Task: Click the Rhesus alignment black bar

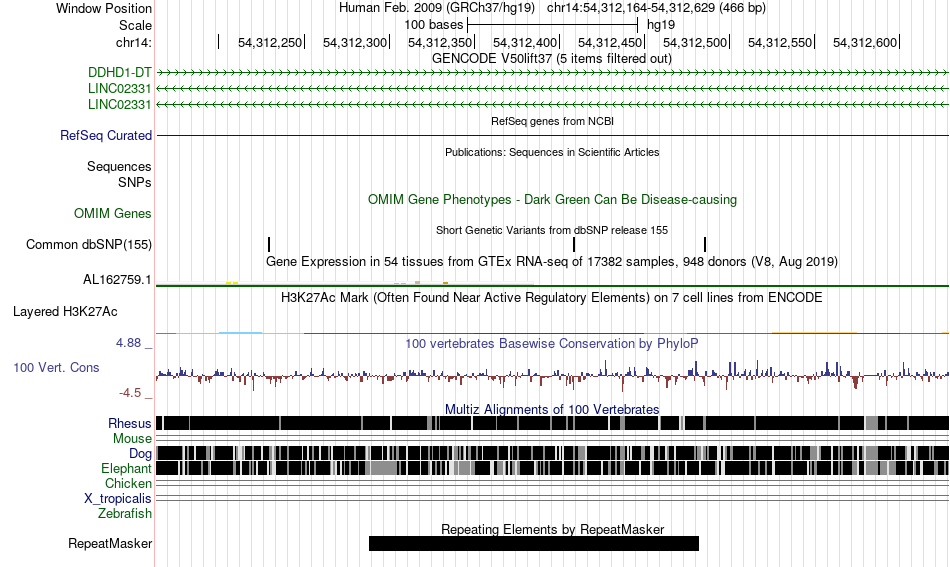Action: (553, 423)
